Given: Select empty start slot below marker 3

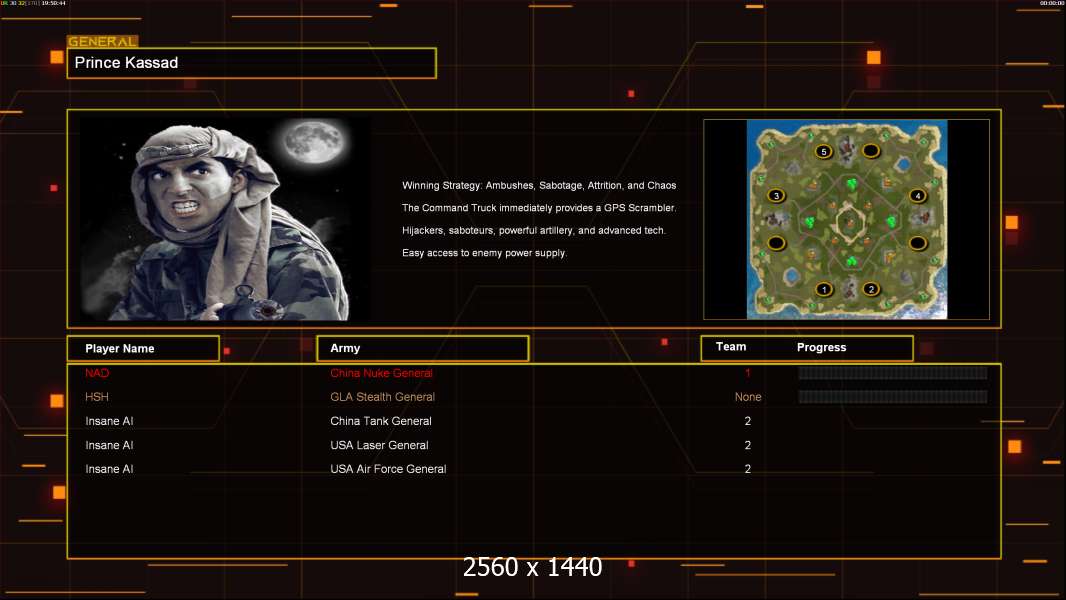Looking at the screenshot, I should (x=776, y=243).
